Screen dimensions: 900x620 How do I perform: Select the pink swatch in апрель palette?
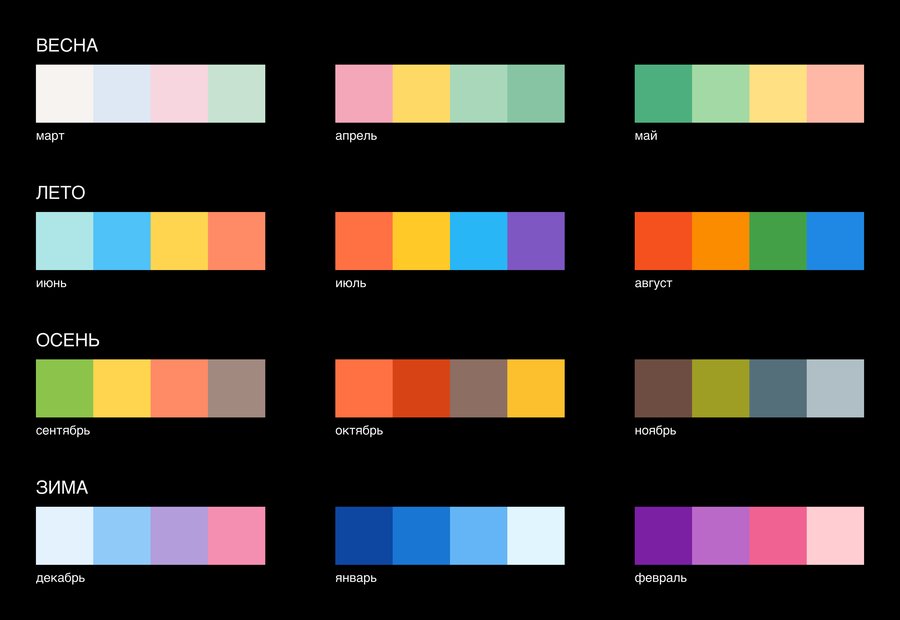(x=364, y=94)
